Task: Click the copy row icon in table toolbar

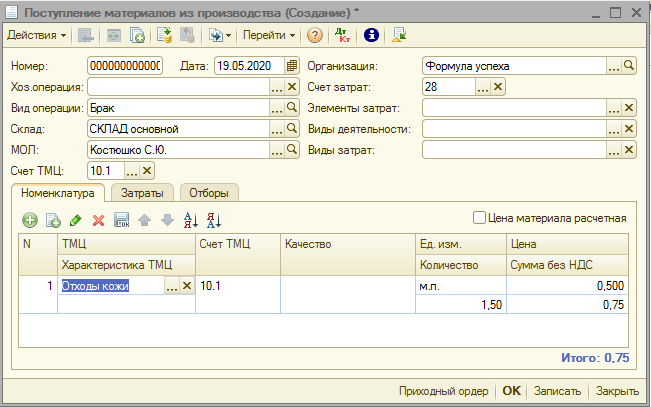Action: tap(53, 220)
